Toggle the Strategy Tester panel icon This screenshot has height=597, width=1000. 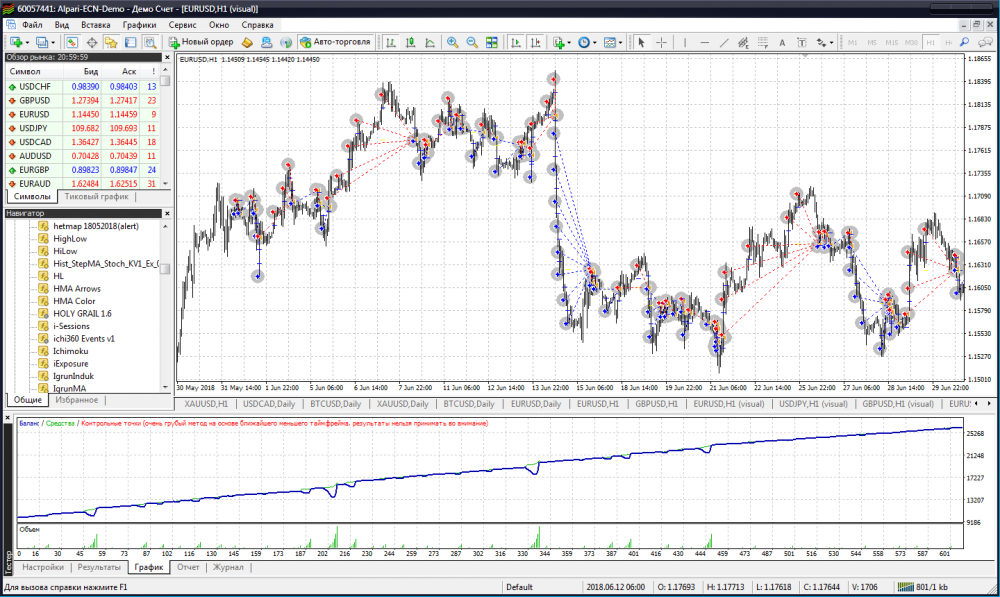150,42
